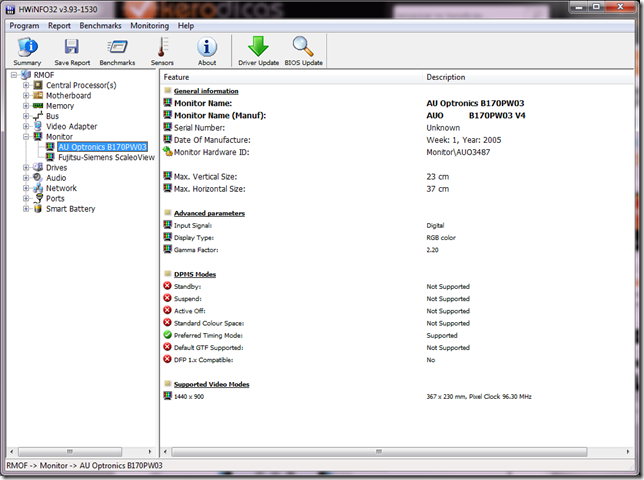Collapse the RMOF root node
Image resolution: width=644 pixels, height=480 pixels.
[14, 75]
